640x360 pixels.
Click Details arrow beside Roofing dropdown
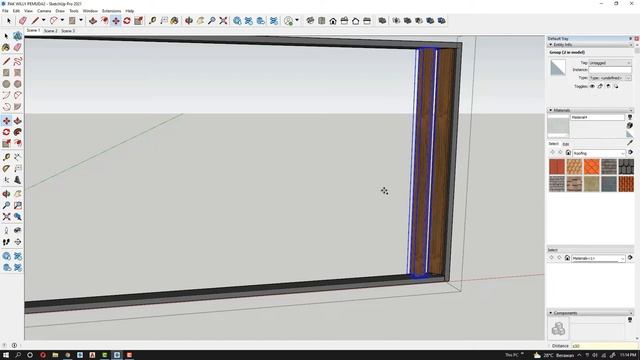tap(631, 152)
